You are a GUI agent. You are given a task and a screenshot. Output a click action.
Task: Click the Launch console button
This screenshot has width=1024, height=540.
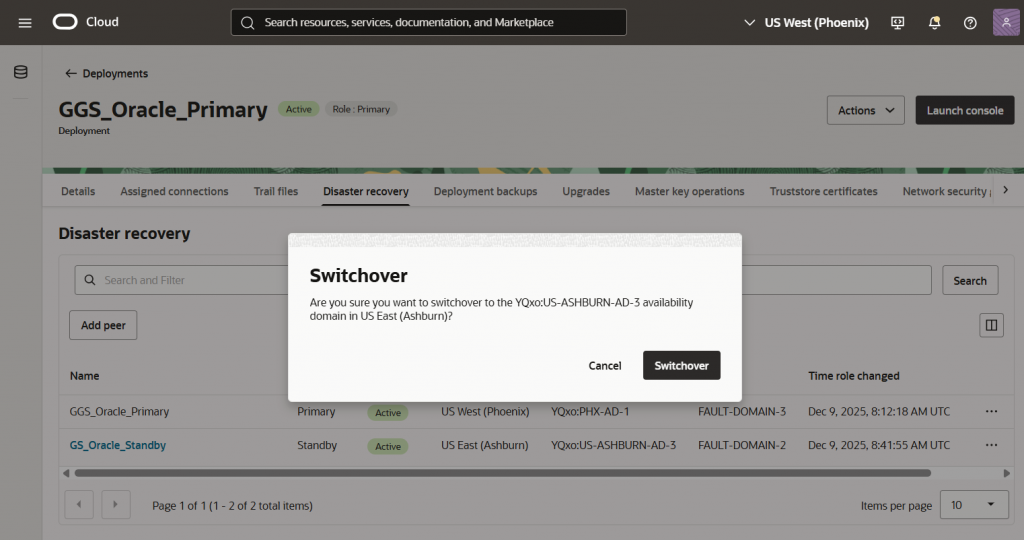tap(965, 110)
